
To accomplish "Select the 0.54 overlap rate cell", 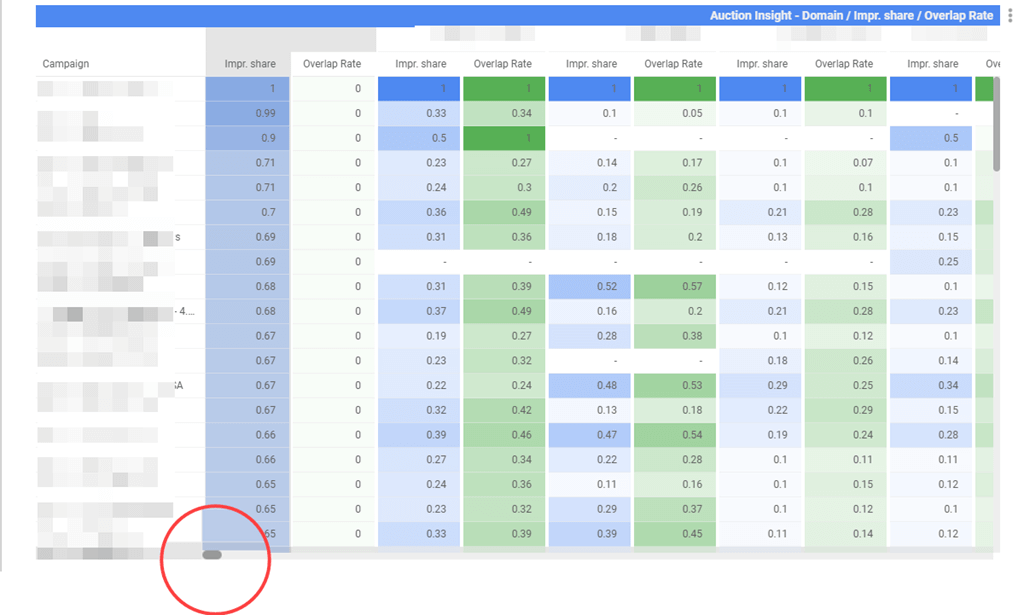I will (674, 435).
